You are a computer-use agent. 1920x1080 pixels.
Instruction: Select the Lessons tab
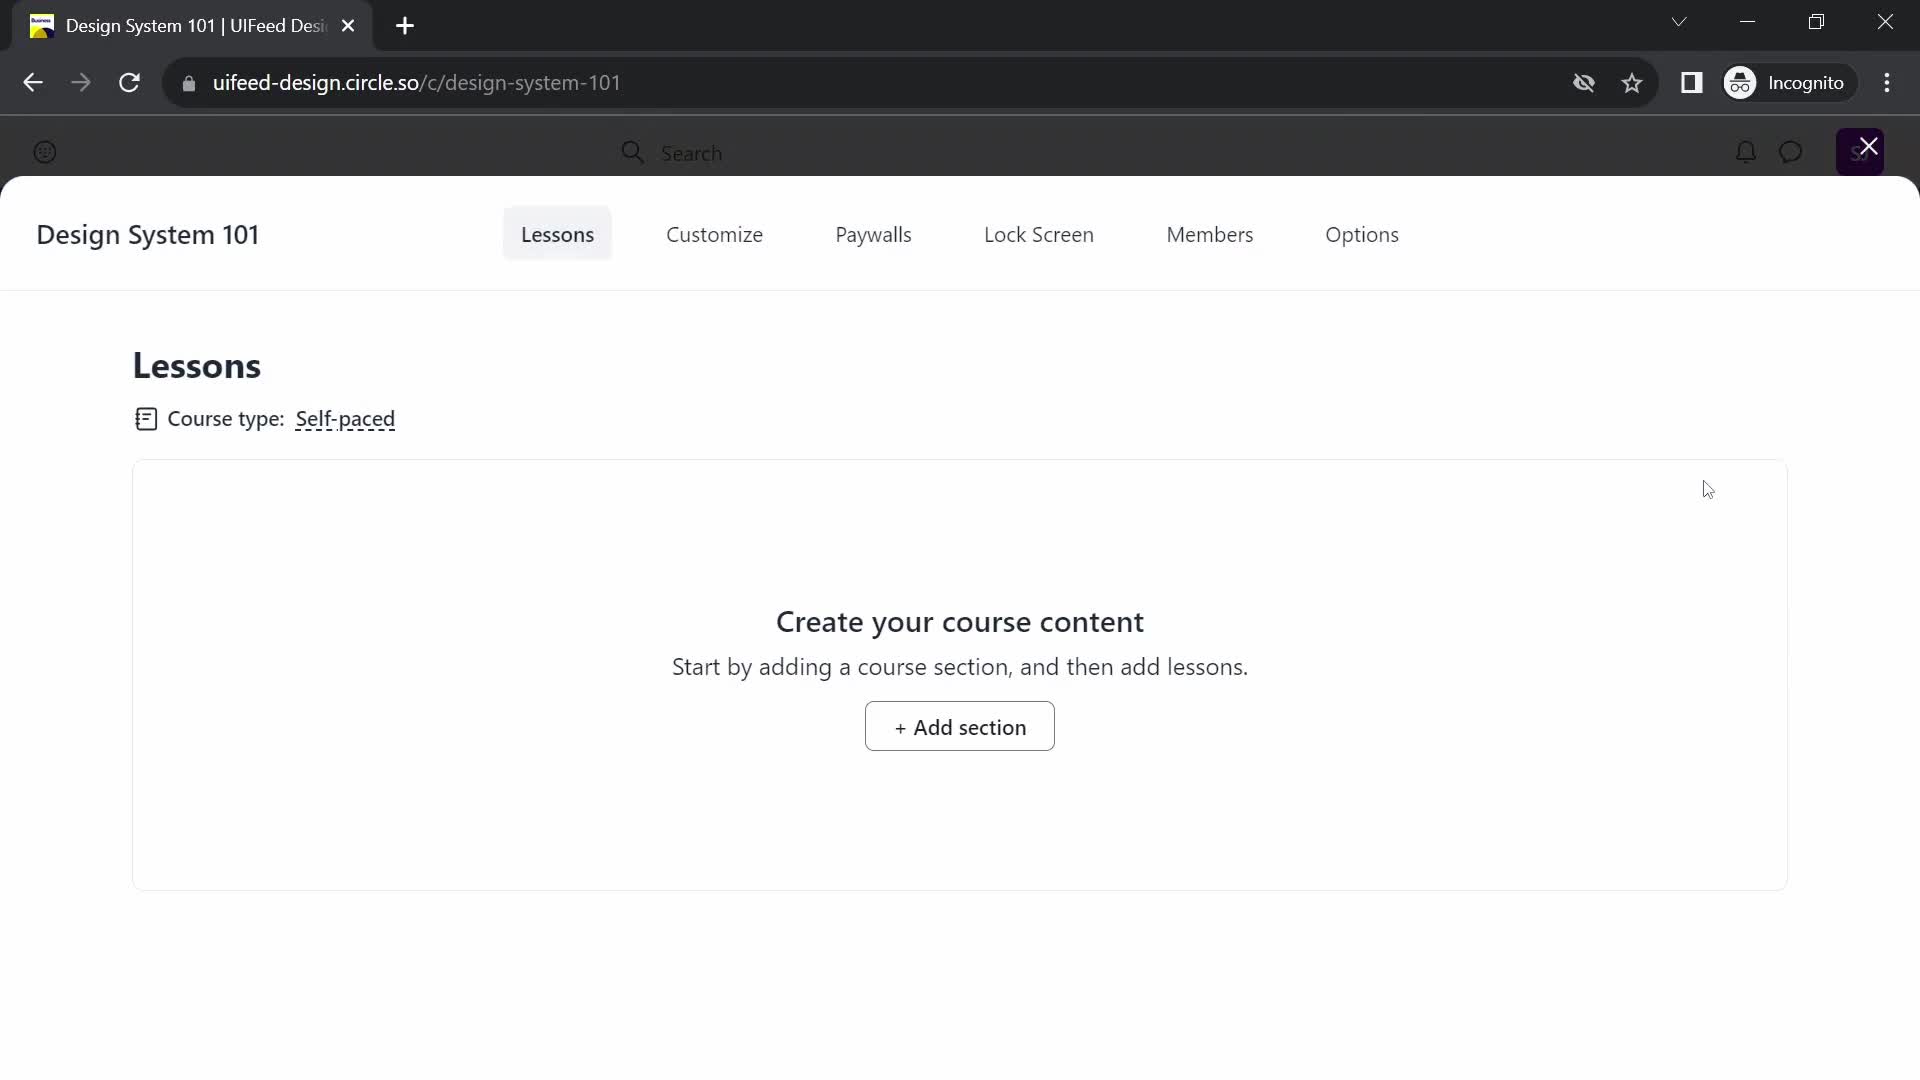556,233
